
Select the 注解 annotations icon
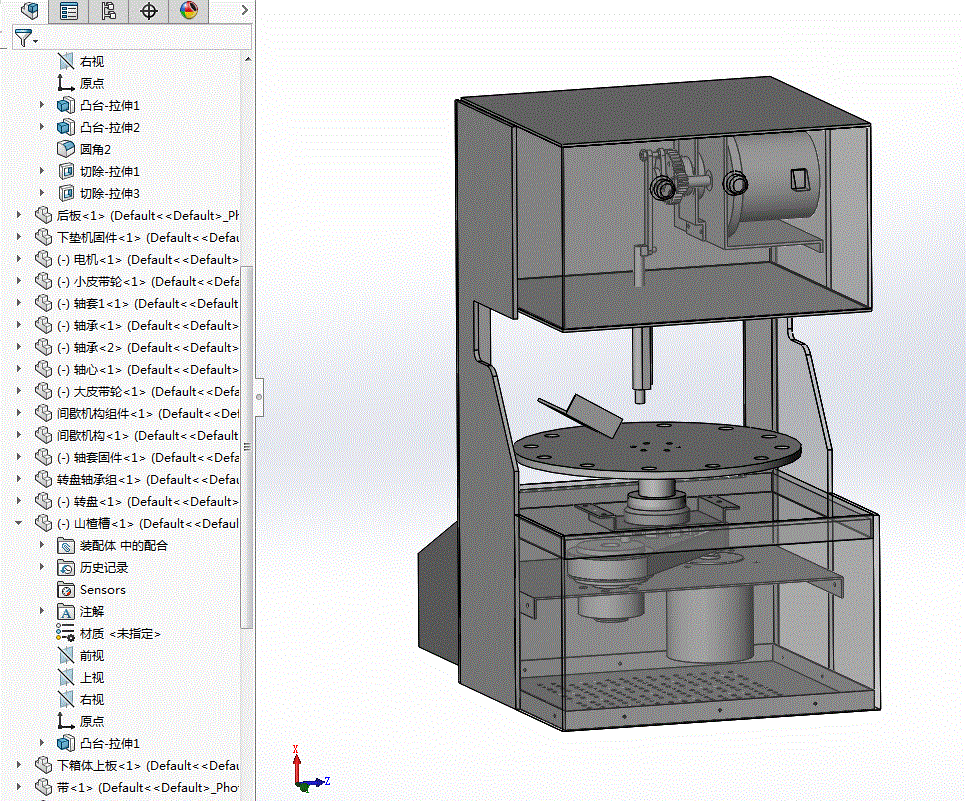tap(66, 611)
